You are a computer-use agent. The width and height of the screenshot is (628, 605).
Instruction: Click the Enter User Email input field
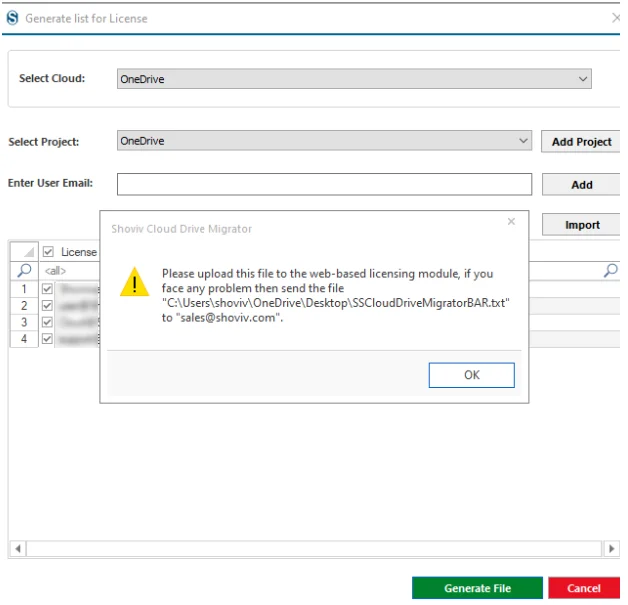tap(324, 185)
